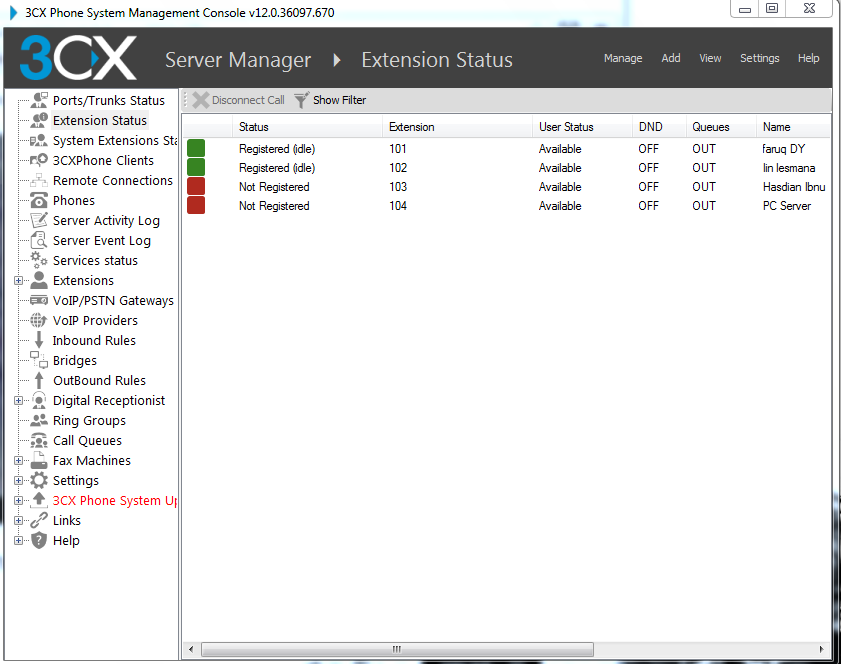Click the Bridges icon
This screenshot has width=841, height=664.
point(39,360)
